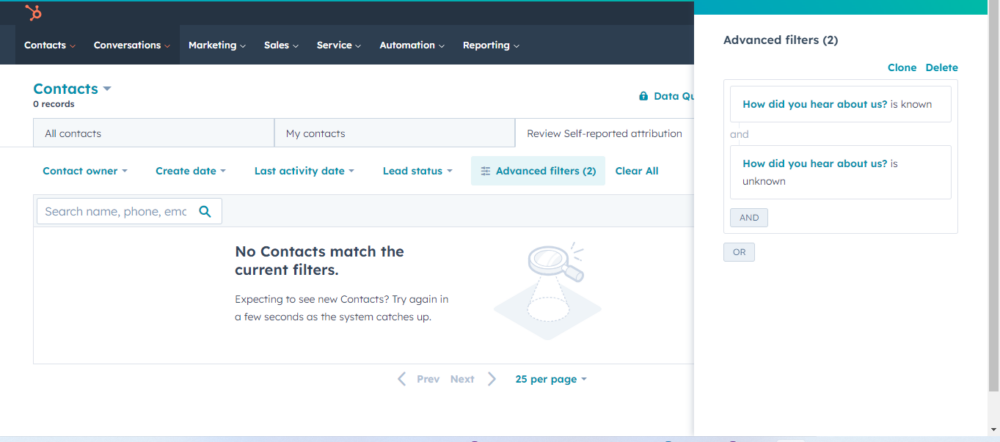Viewport: 1000px width, 442px height.
Task: Go to next page arrow
Action: [491, 379]
